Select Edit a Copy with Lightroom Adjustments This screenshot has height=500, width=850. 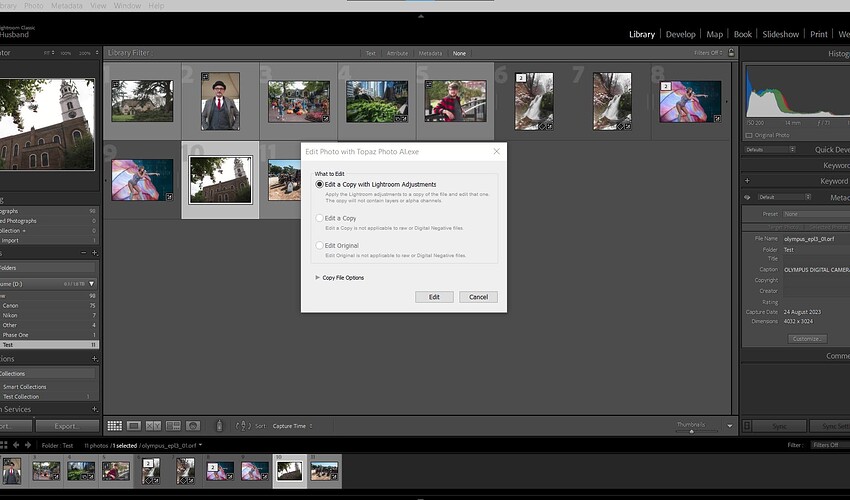click(x=320, y=184)
